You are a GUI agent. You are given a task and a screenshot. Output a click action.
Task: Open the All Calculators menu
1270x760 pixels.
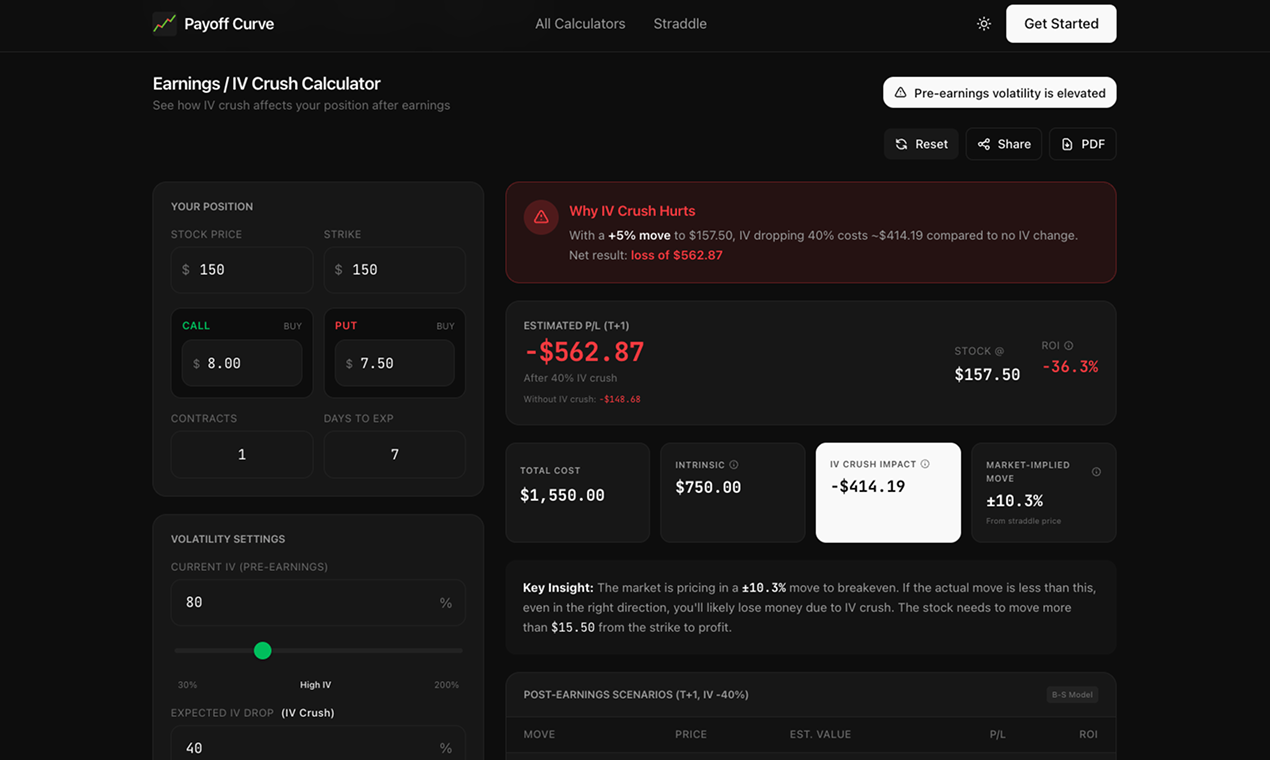(x=580, y=23)
